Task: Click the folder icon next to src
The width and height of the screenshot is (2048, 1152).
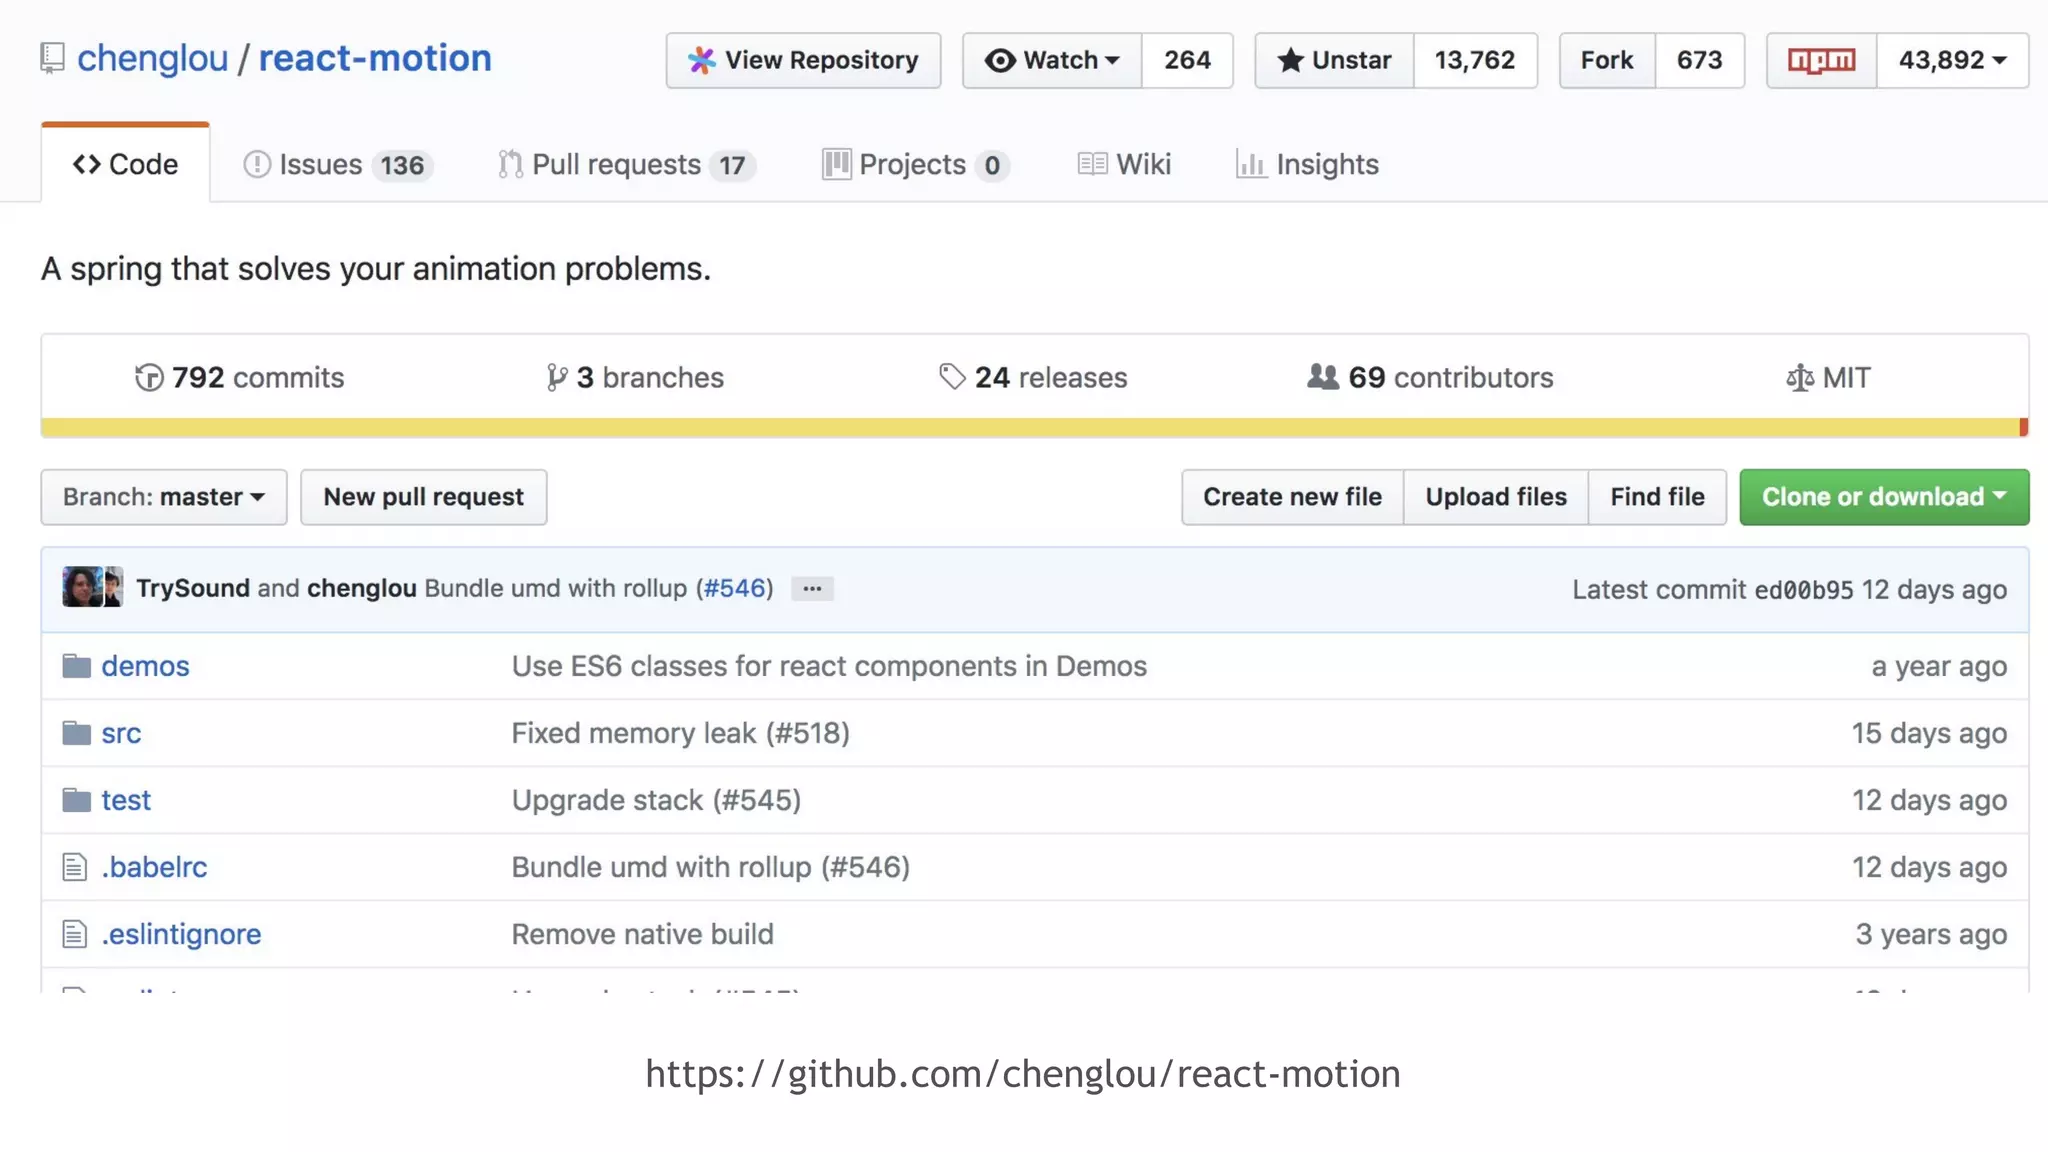Action: [x=76, y=733]
